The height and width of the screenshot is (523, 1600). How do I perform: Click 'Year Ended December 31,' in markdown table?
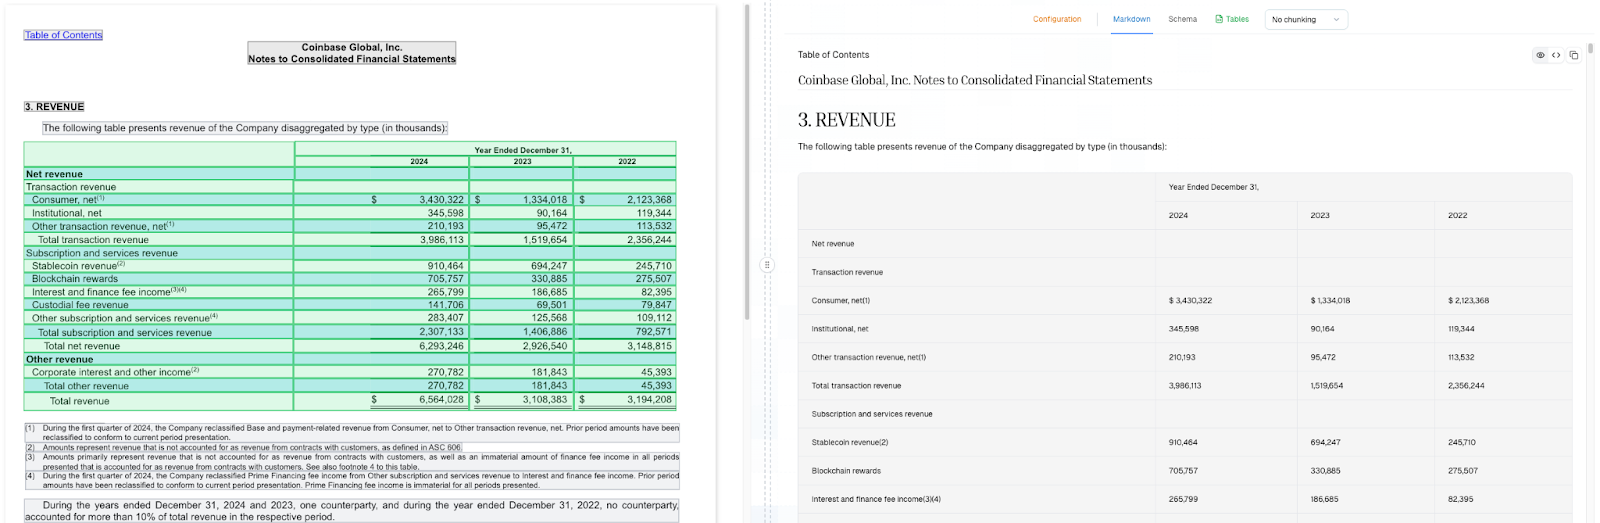(x=1213, y=187)
